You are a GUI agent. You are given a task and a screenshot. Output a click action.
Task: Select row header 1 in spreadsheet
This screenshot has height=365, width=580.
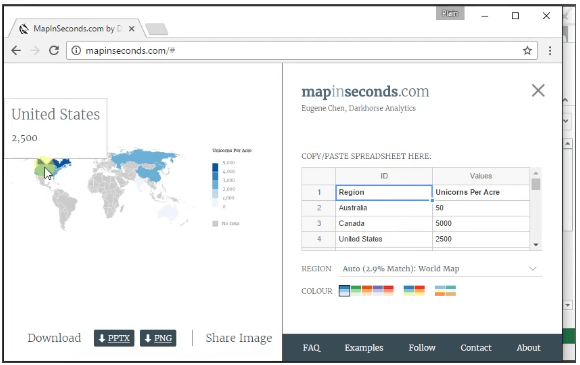click(318, 192)
